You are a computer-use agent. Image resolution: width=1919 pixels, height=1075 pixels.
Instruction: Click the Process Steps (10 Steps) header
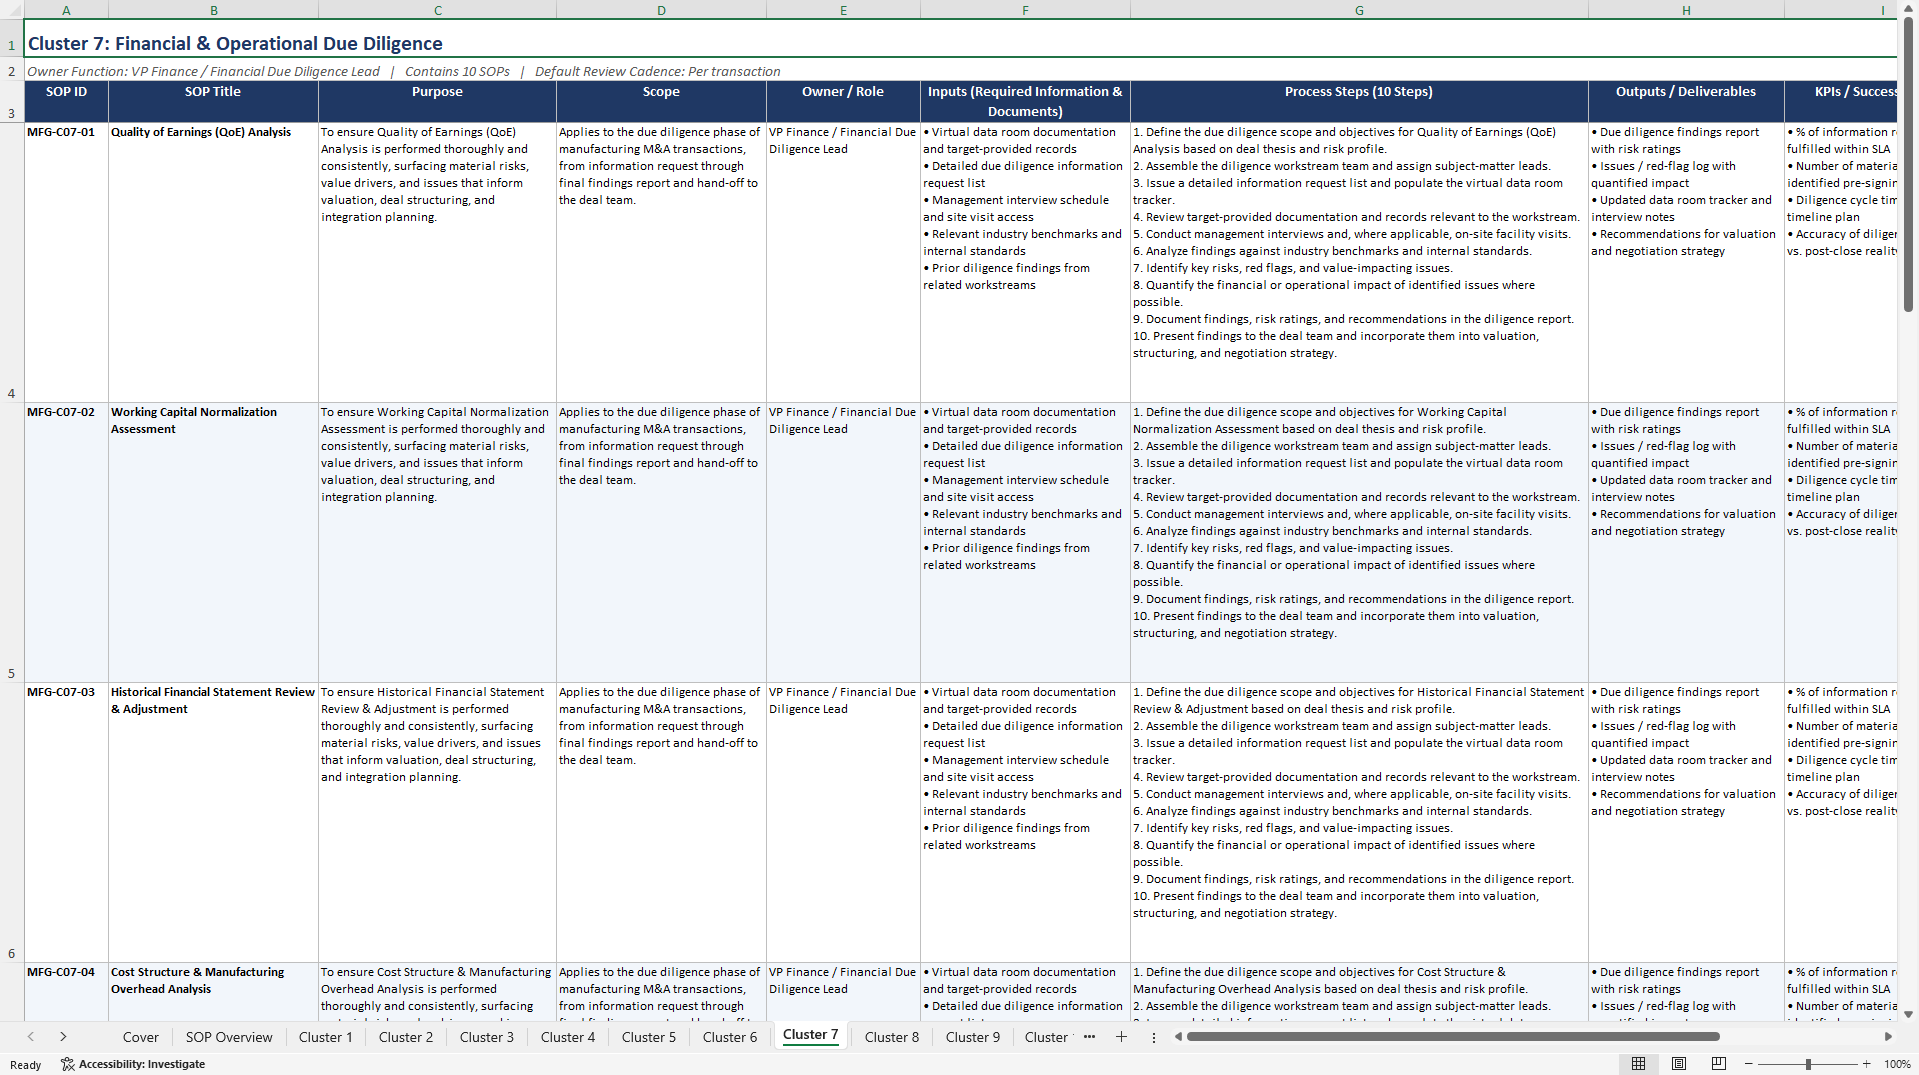click(1359, 101)
